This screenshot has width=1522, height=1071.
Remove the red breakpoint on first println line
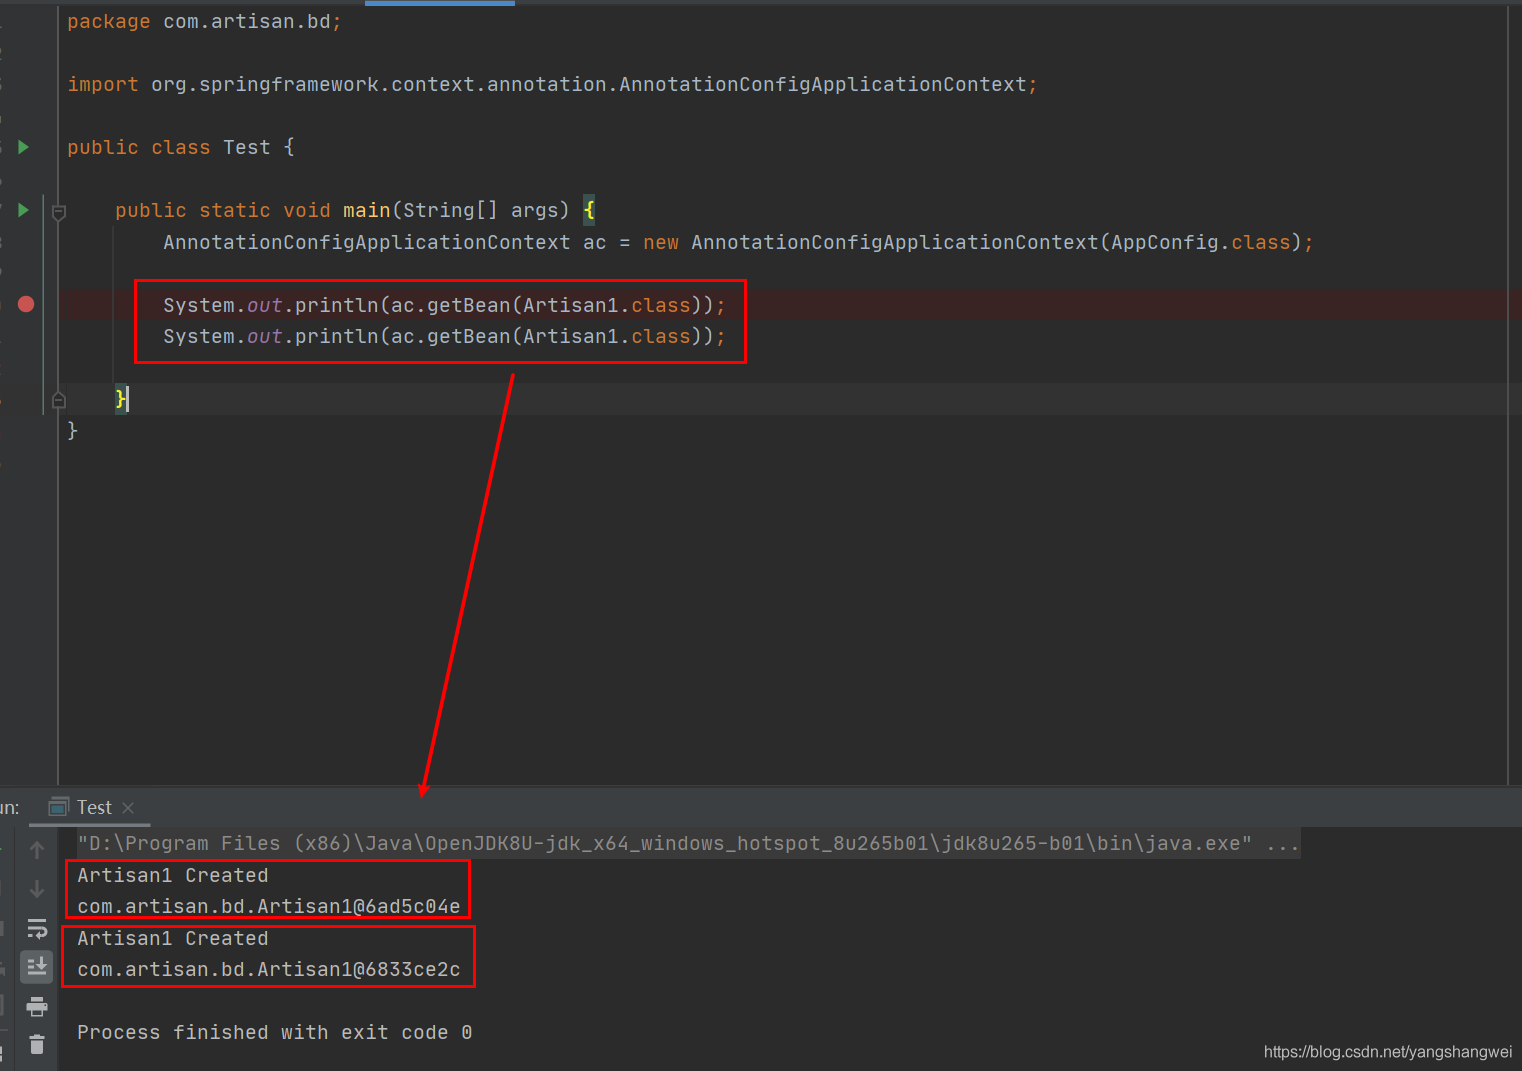tap(26, 304)
